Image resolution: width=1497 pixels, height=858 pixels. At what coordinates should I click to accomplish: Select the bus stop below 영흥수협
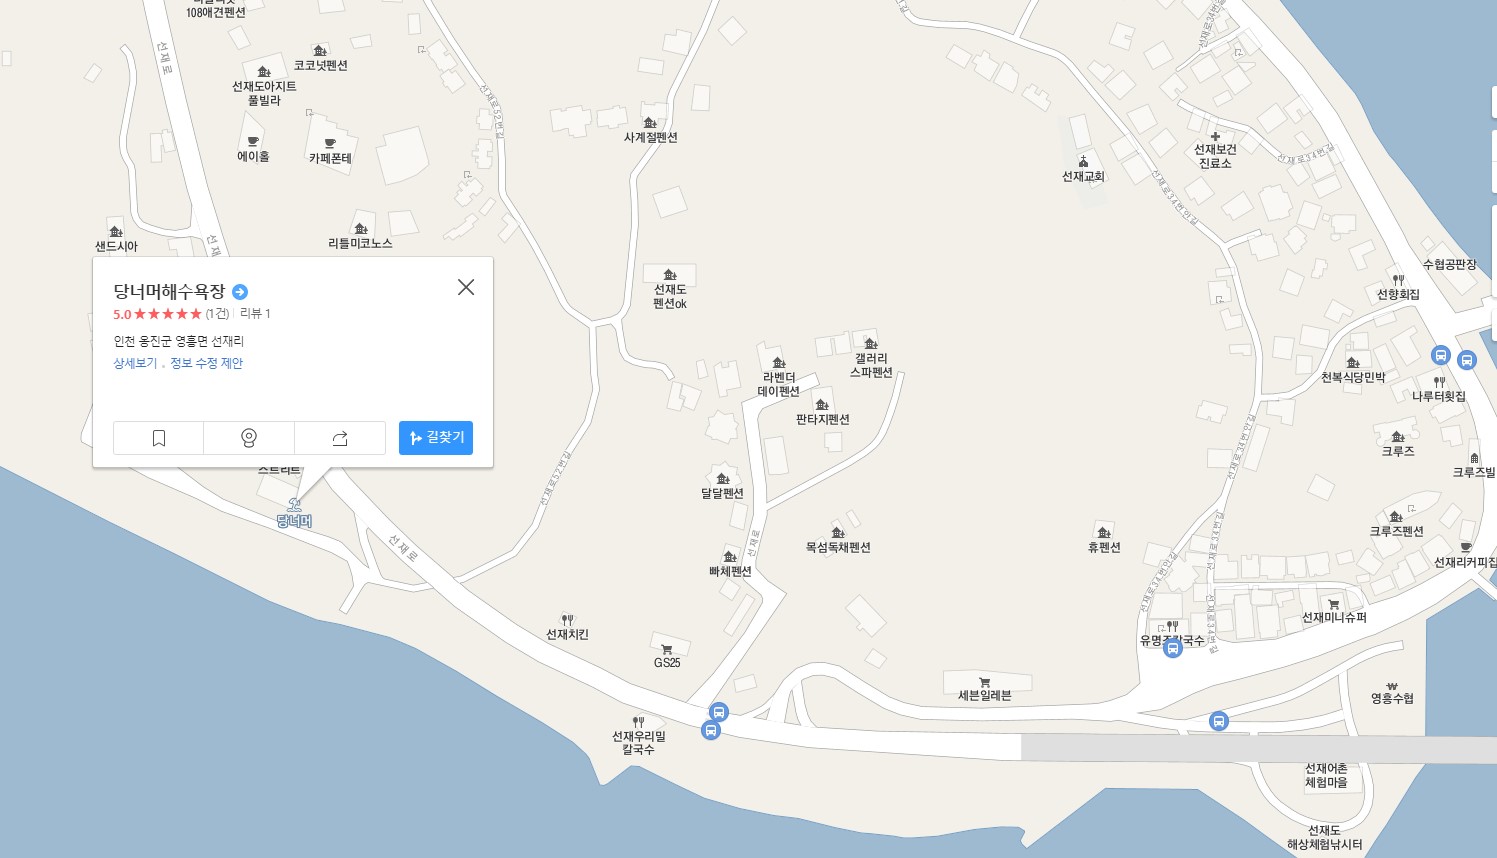(1218, 721)
